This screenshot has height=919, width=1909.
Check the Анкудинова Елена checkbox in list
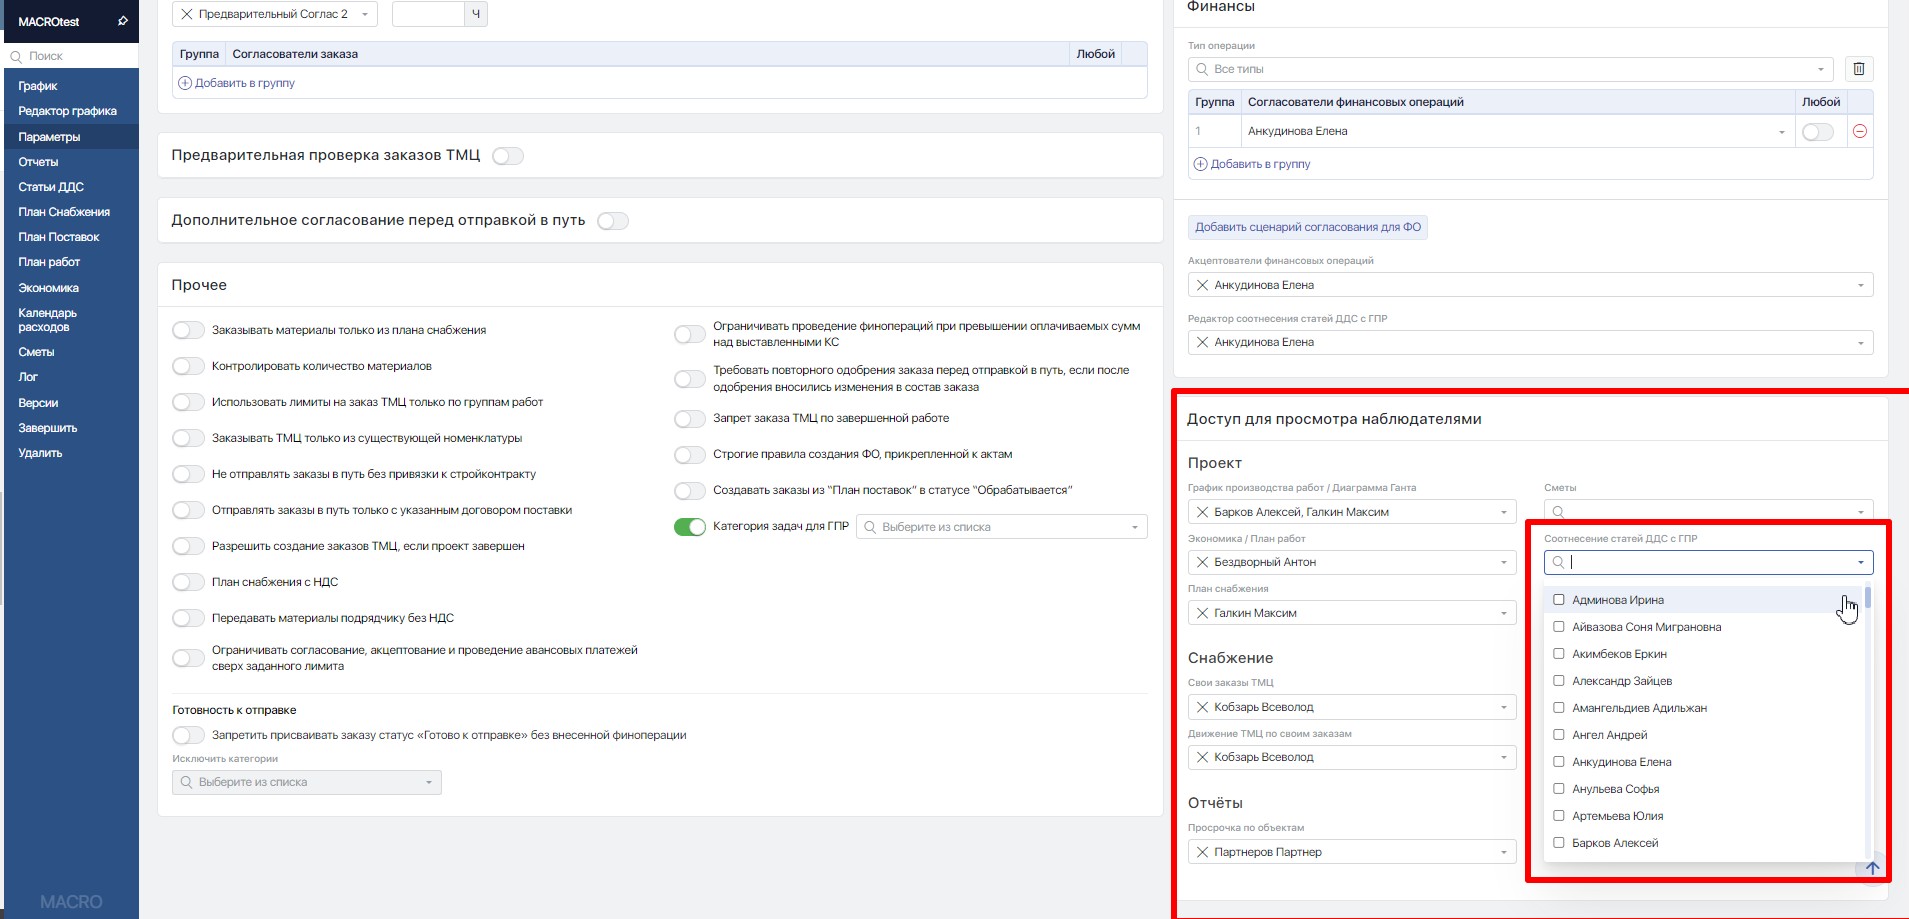click(x=1558, y=762)
